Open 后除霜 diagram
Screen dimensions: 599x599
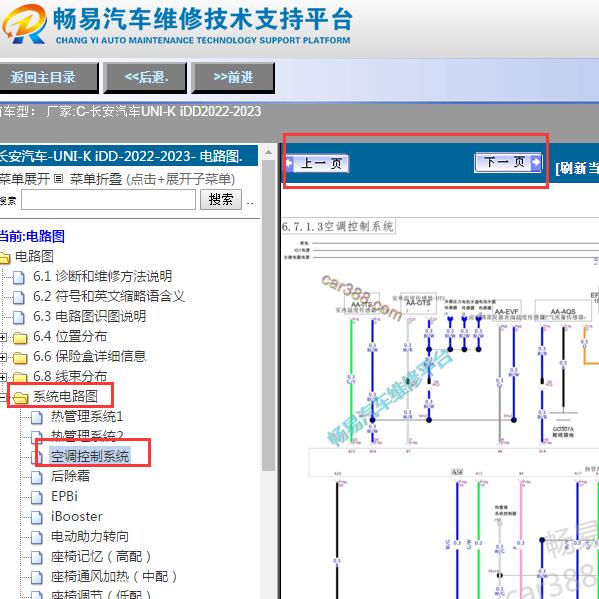click(x=70, y=476)
